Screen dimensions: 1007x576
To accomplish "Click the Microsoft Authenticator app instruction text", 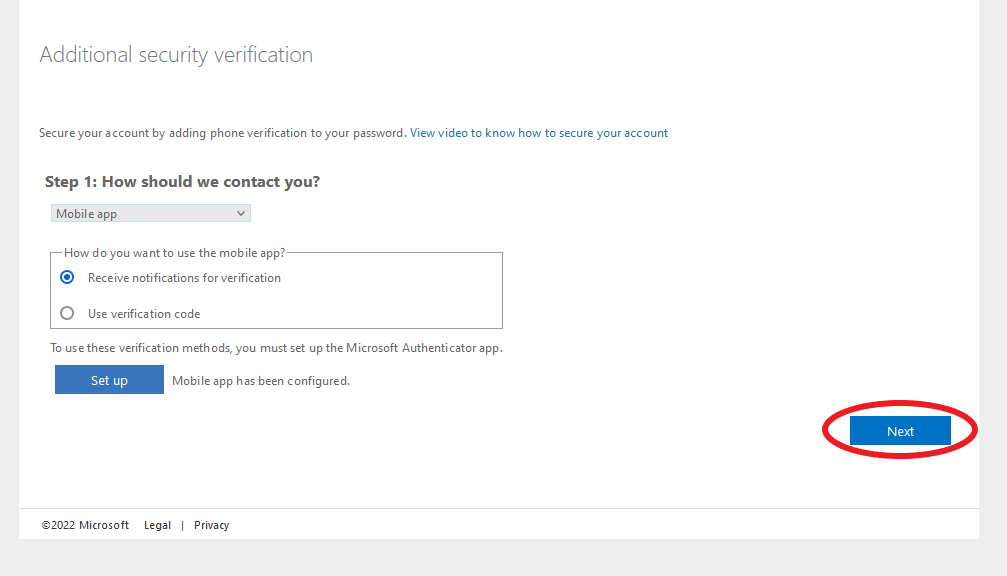I will click(x=276, y=348).
